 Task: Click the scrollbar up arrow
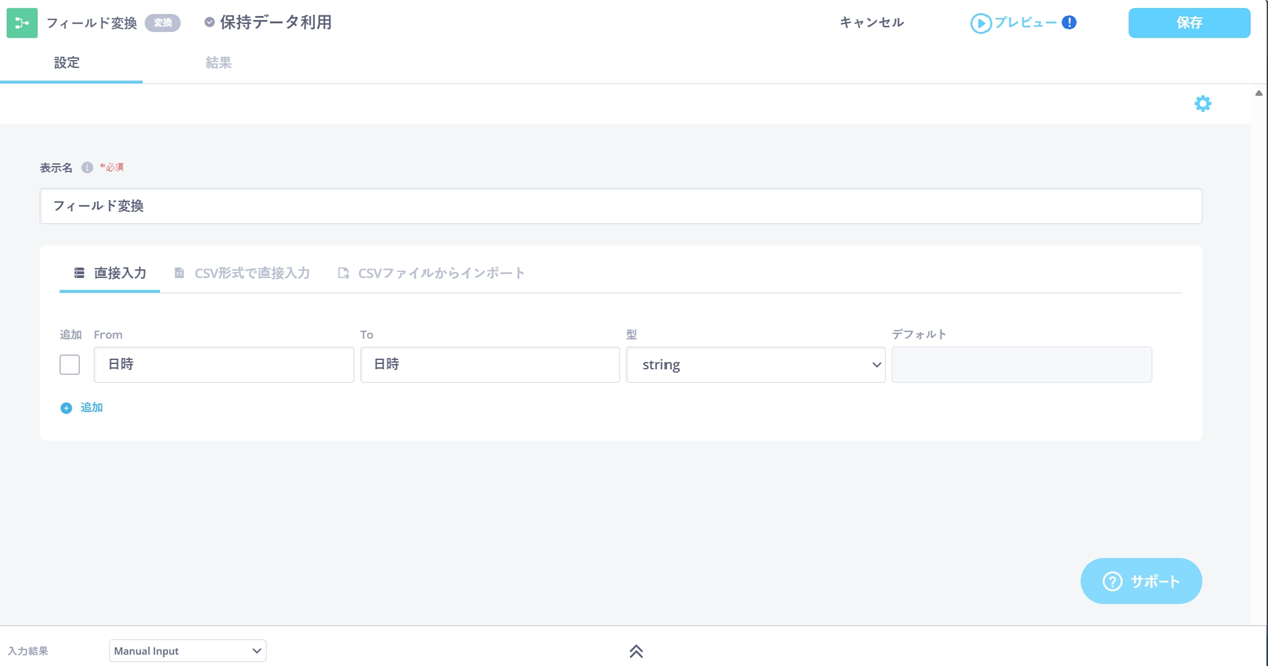coord(1259,93)
